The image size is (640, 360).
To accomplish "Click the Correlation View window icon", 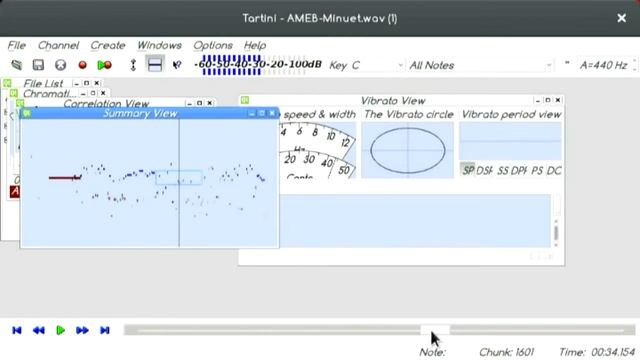I will coord(20,103).
